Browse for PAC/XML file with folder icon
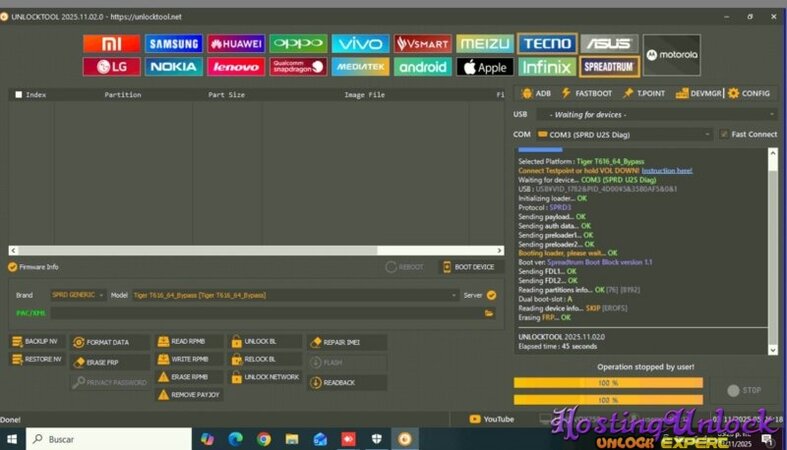 tap(489, 313)
